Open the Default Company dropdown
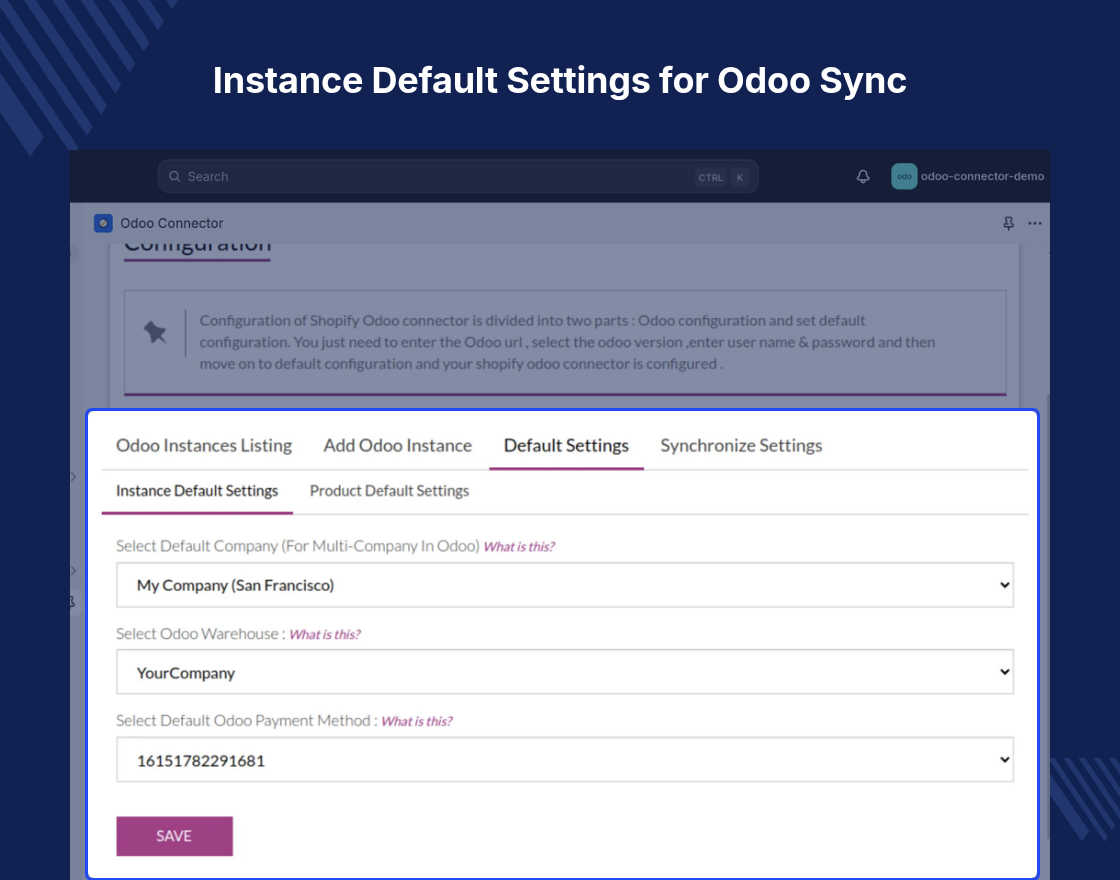1120x880 pixels. click(x=565, y=585)
